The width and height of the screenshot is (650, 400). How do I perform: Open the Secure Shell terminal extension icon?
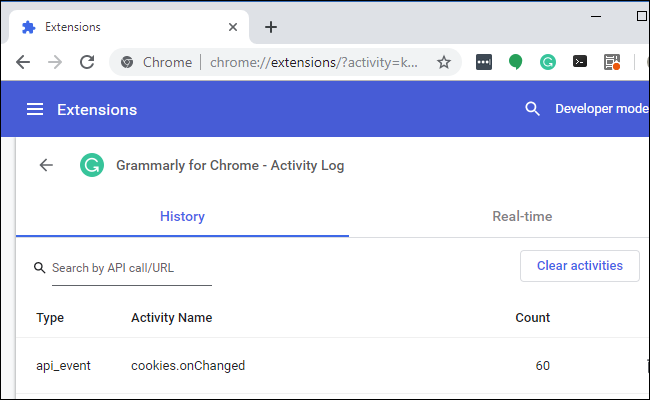[x=579, y=62]
